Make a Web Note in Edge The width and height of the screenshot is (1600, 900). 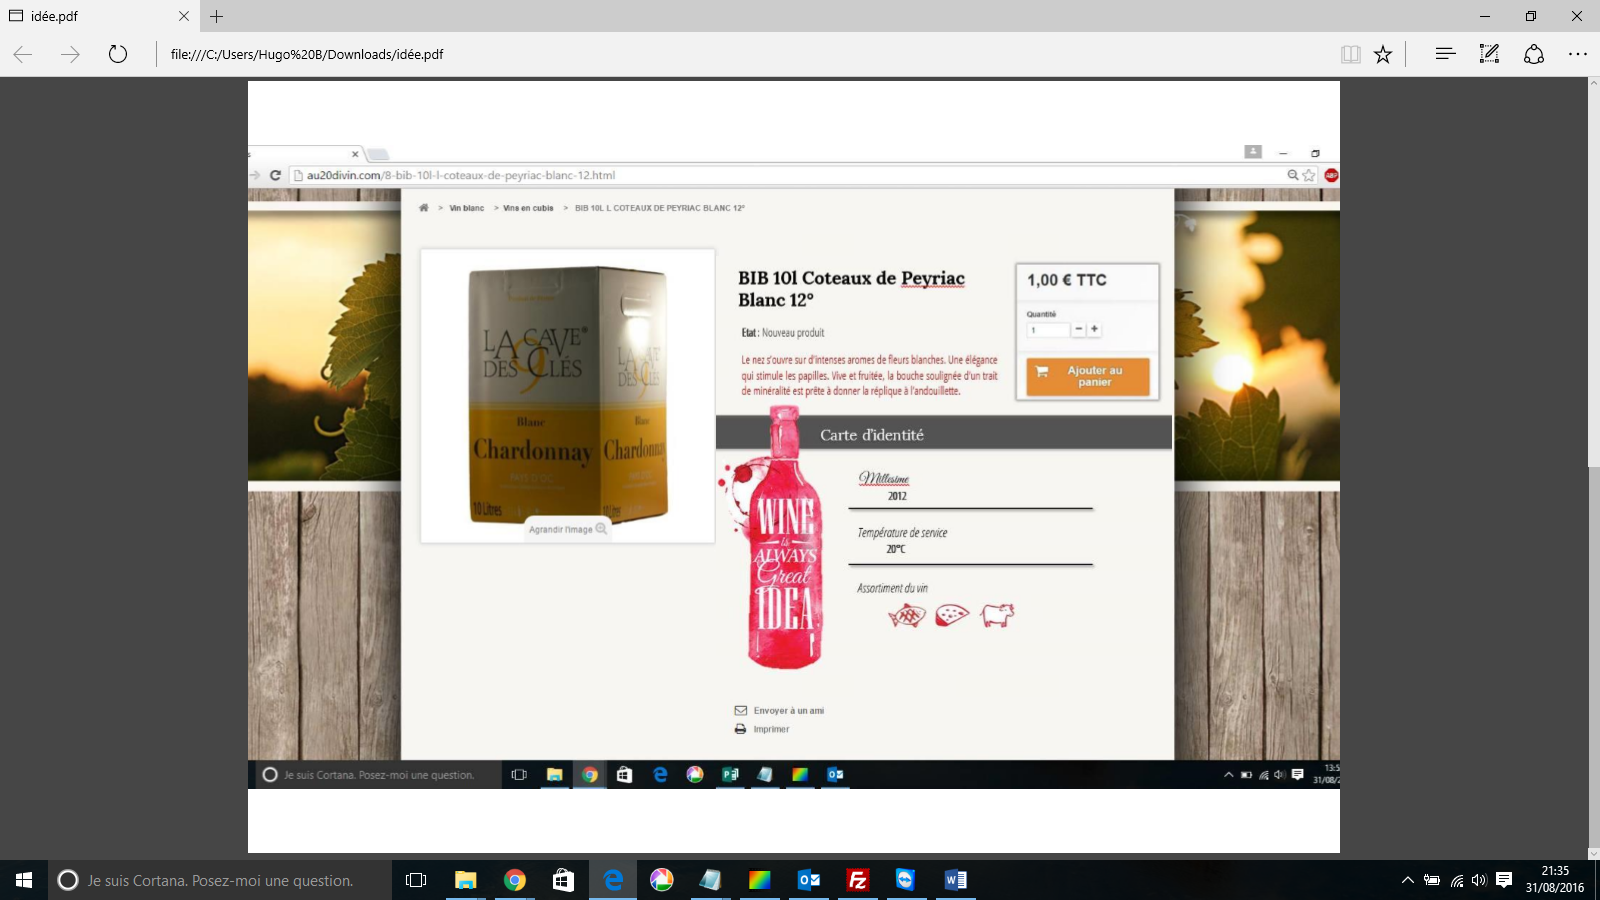[x=1489, y=54]
